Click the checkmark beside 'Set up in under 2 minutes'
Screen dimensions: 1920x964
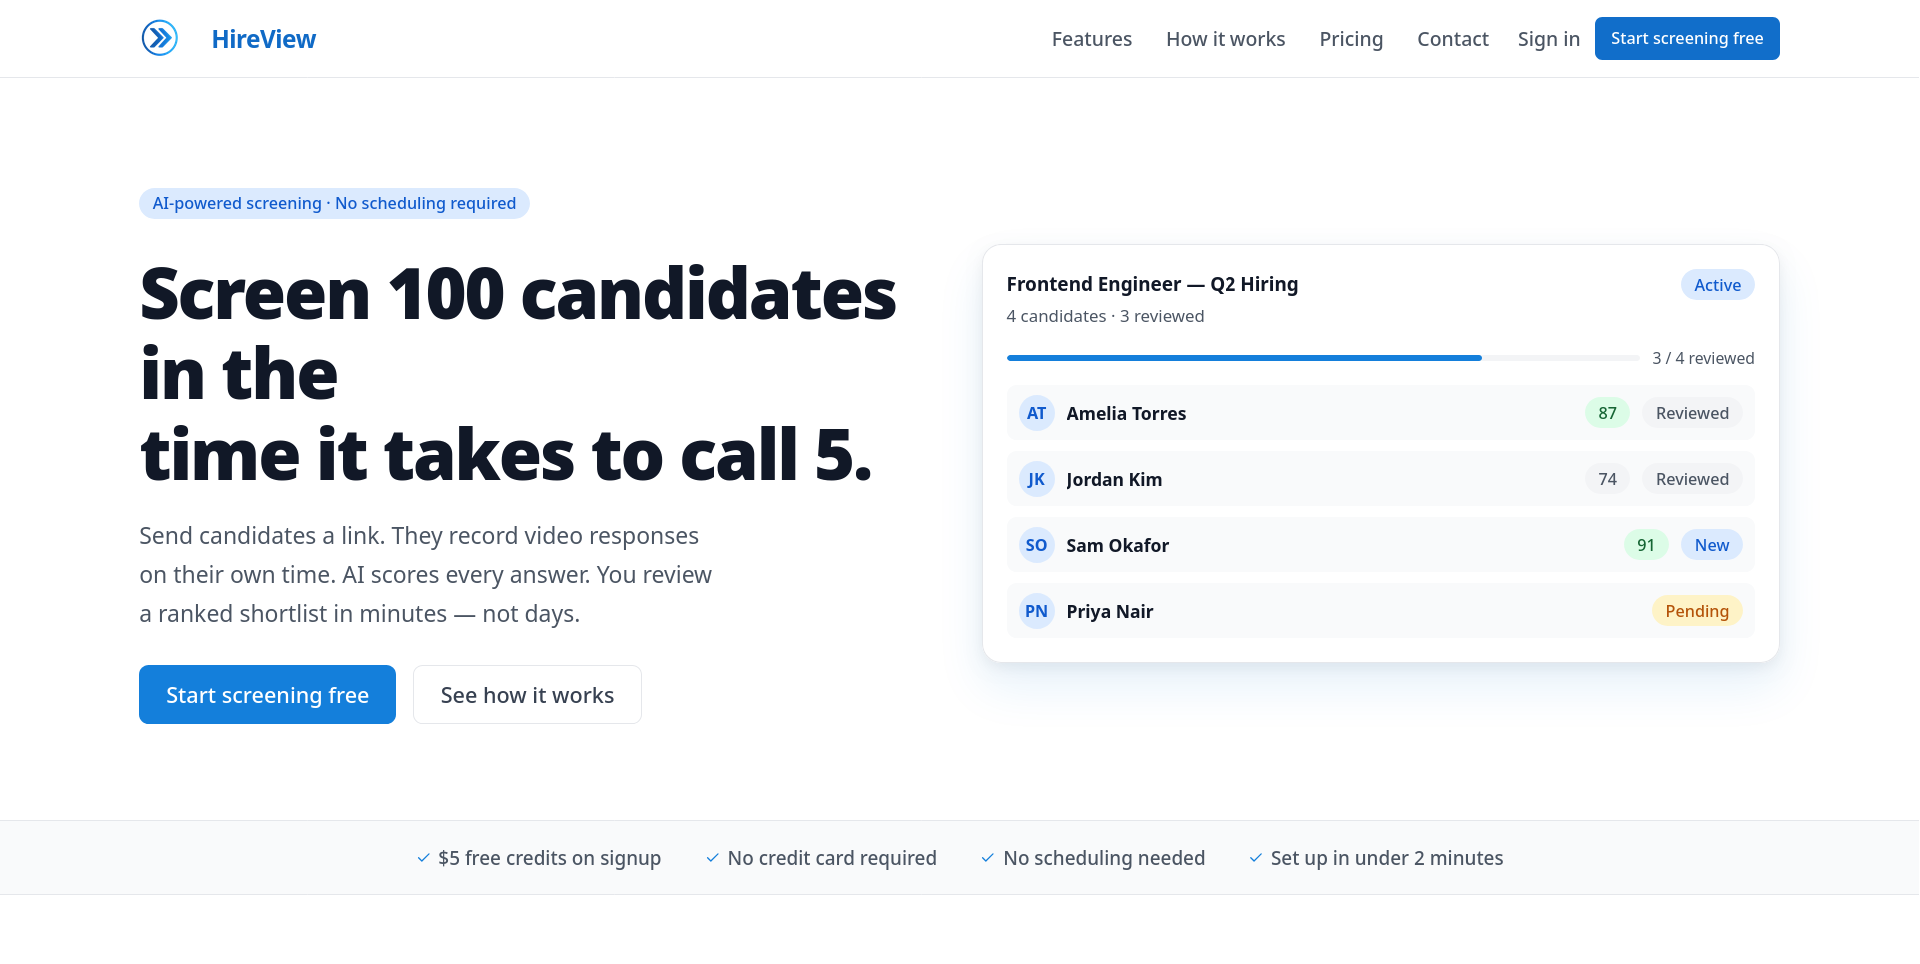pos(1254,858)
